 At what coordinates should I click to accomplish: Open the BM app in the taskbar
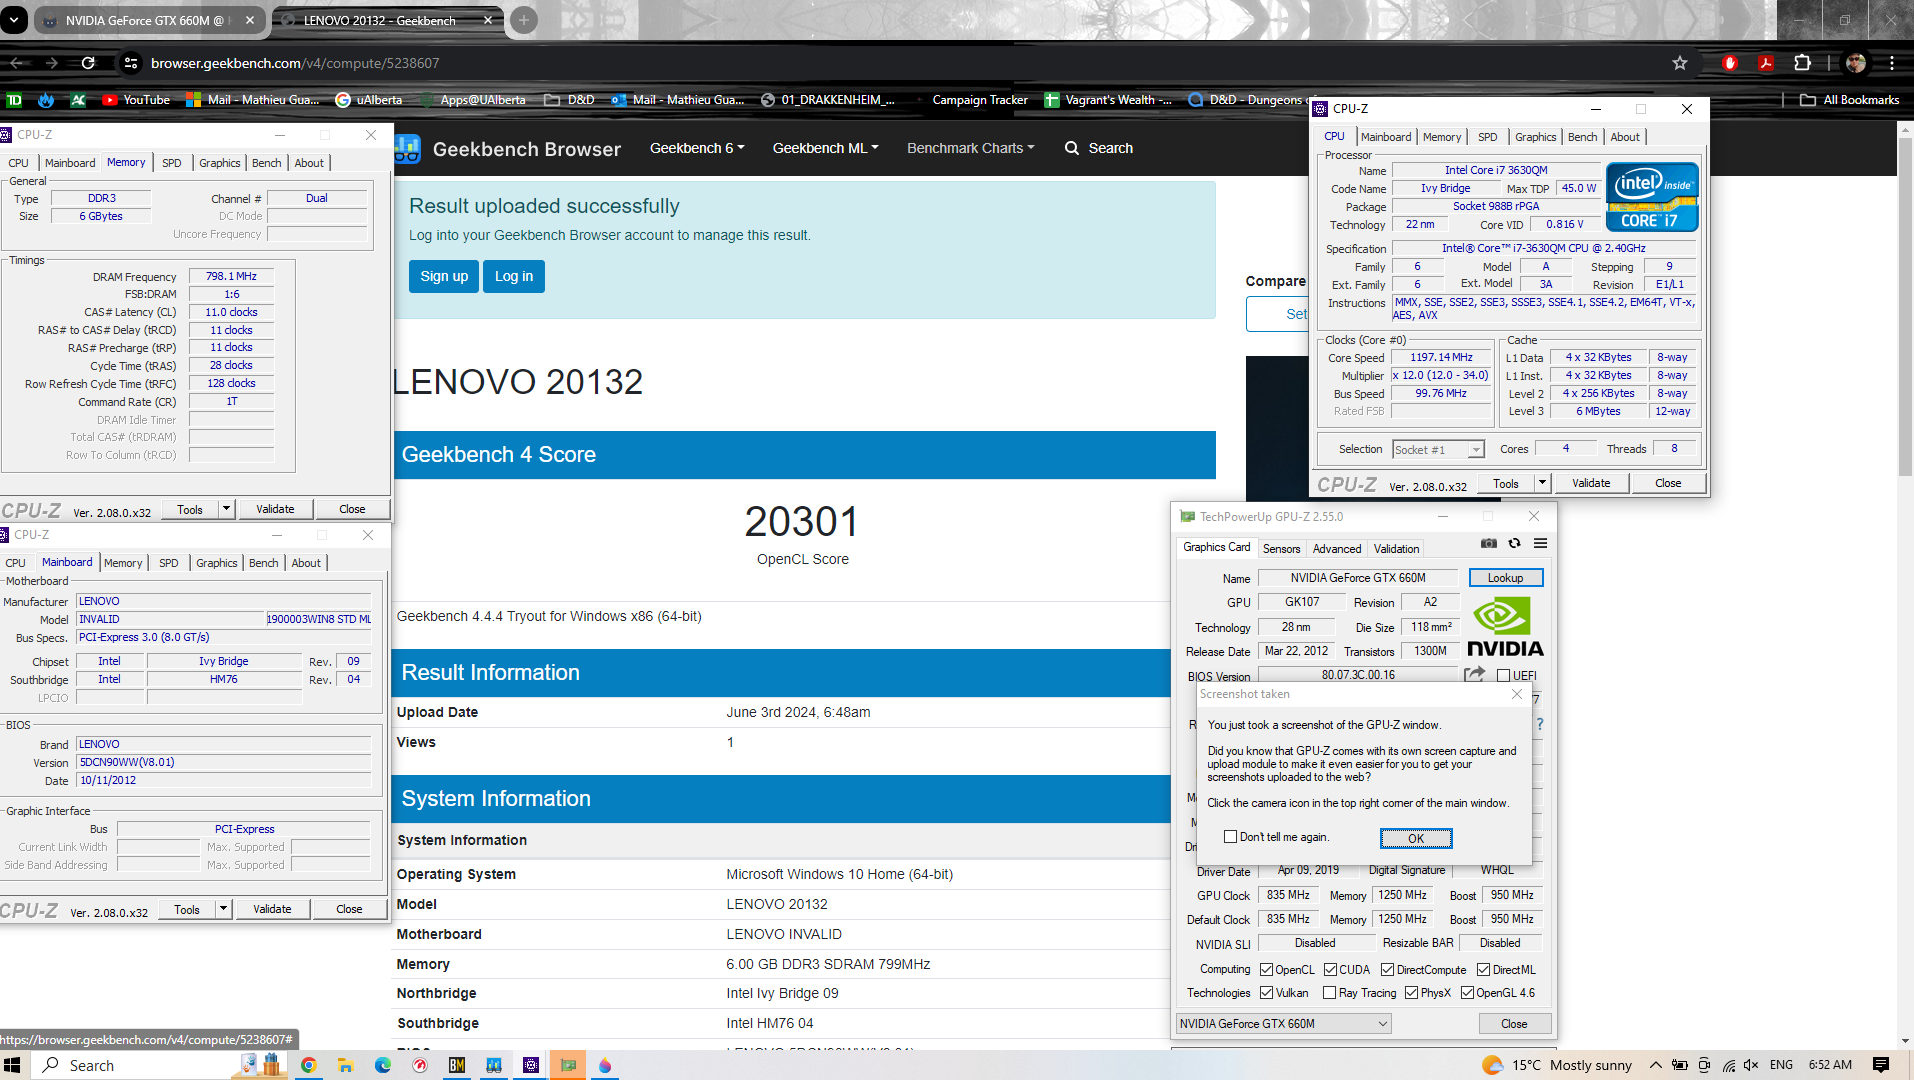457,1065
